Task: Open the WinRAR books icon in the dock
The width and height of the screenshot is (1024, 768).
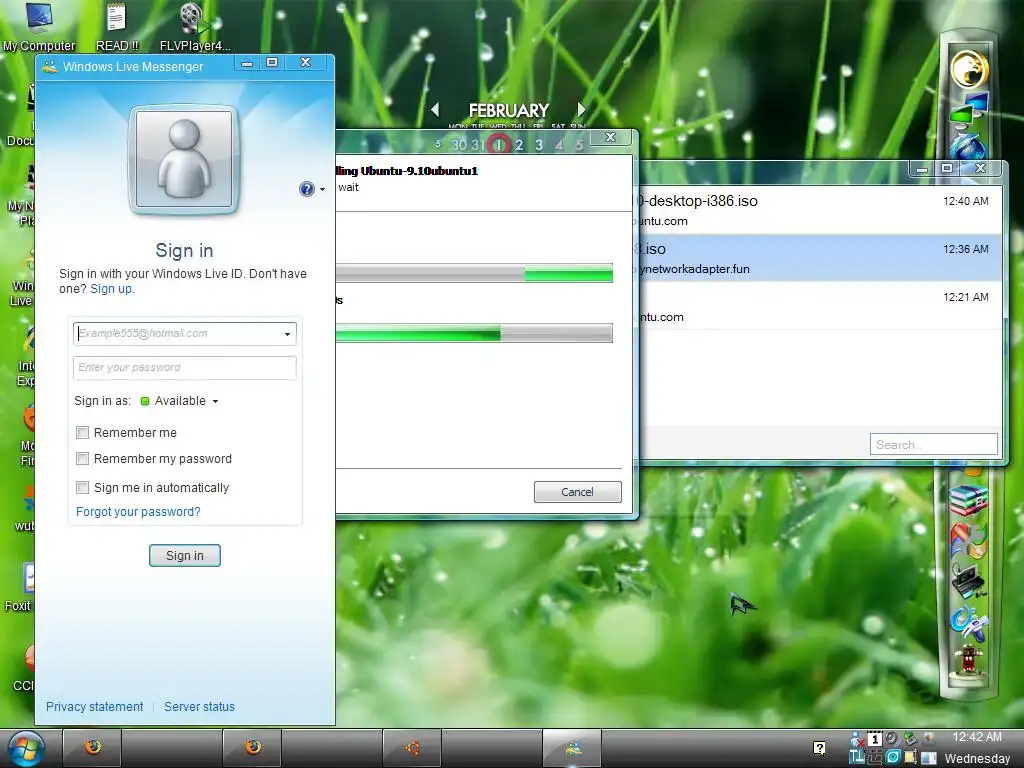Action: click(x=968, y=500)
